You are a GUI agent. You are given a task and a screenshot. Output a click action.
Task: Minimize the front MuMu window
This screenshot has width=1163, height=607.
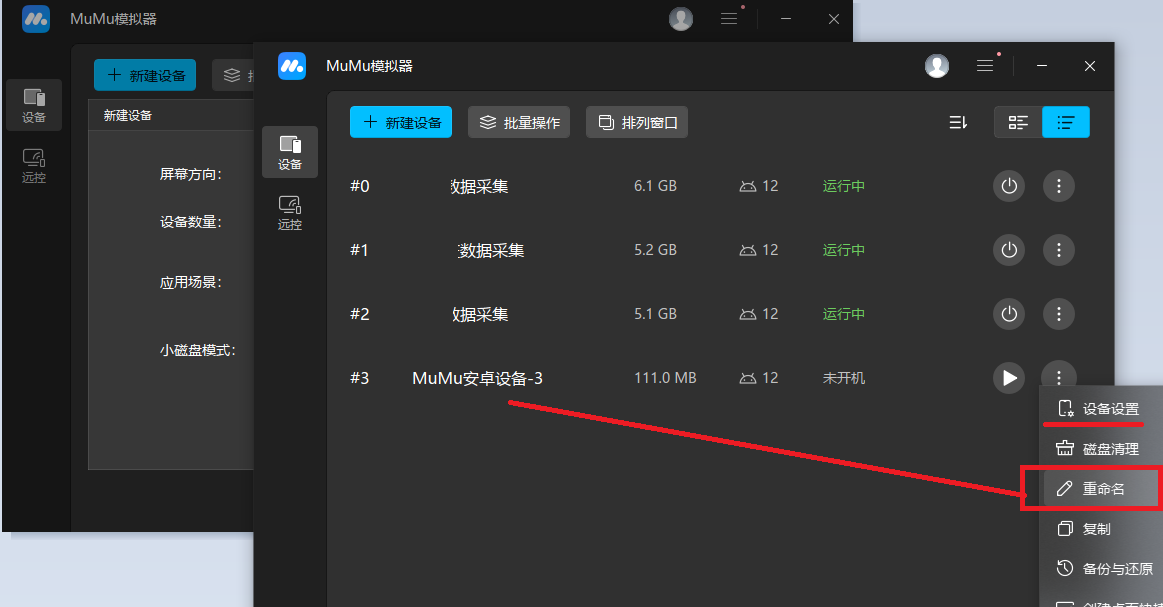pos(1041,66)
